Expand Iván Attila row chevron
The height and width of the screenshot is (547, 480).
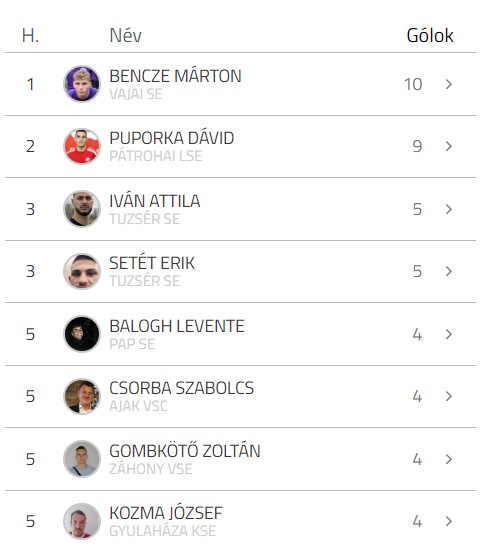(449, 209)
